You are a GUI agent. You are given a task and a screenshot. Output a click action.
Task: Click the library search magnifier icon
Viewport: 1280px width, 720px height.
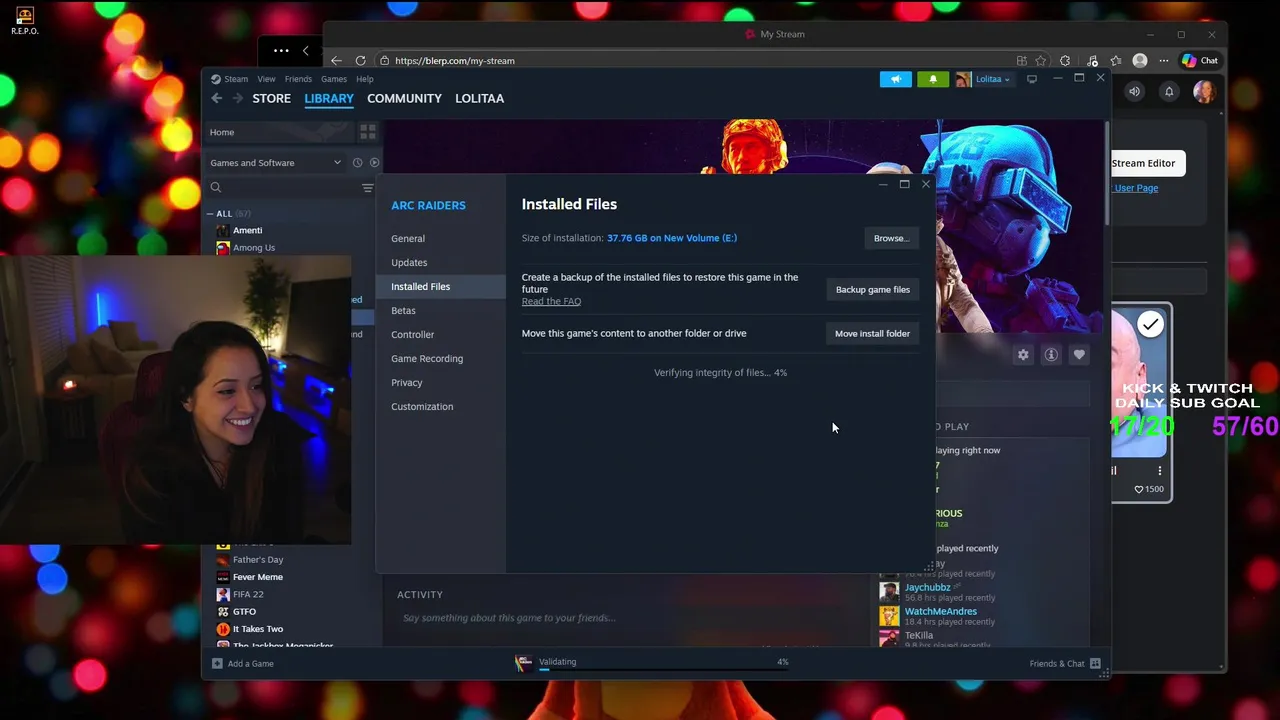coord(215,188)
